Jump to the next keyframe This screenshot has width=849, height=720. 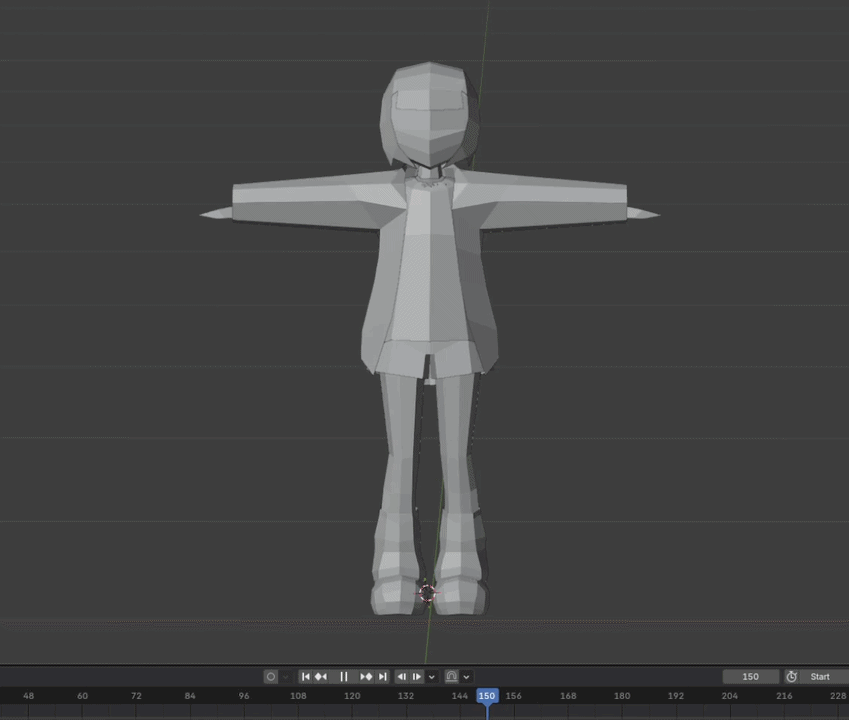(x=366, y=677)
